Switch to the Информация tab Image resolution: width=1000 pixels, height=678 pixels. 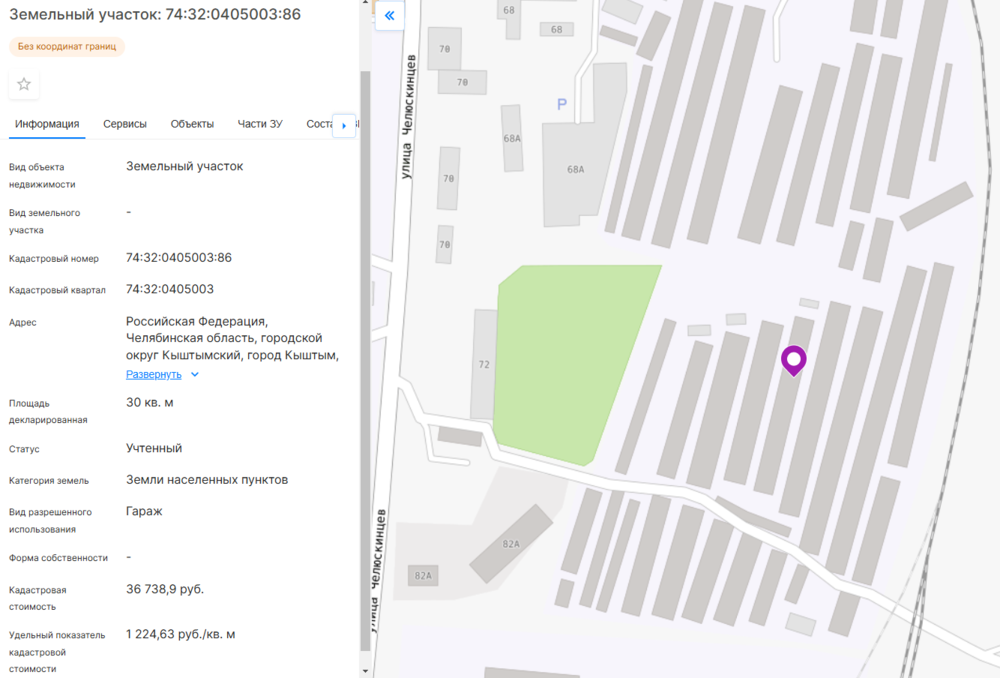point(47,124)
